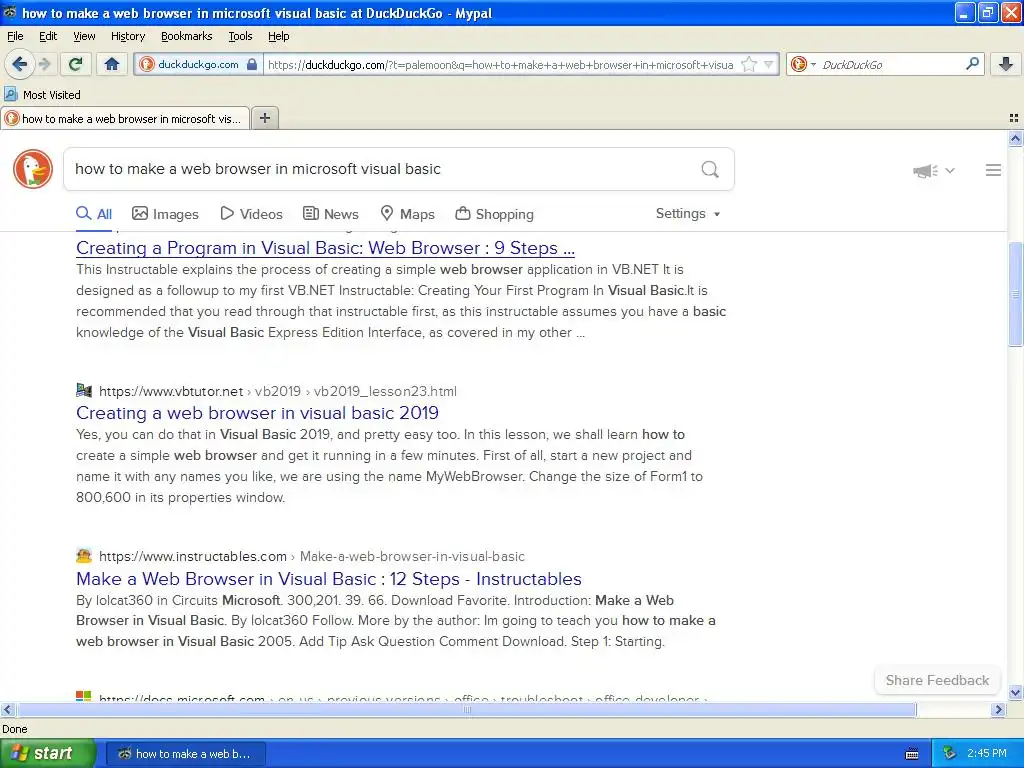
Task: Click the vertical scrollbar up arrow
Action: click(x=1015, y=138)
